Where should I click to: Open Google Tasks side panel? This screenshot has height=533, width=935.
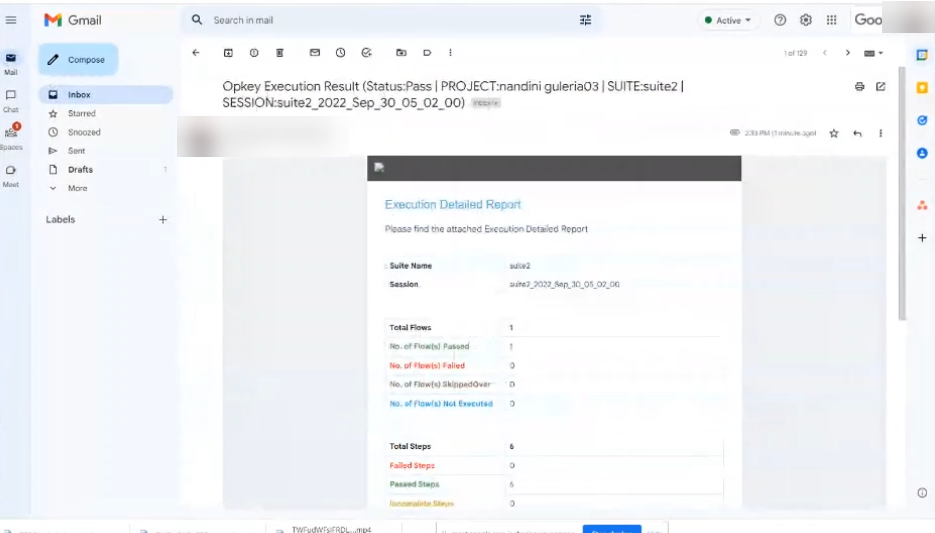[x=922, y=120]
